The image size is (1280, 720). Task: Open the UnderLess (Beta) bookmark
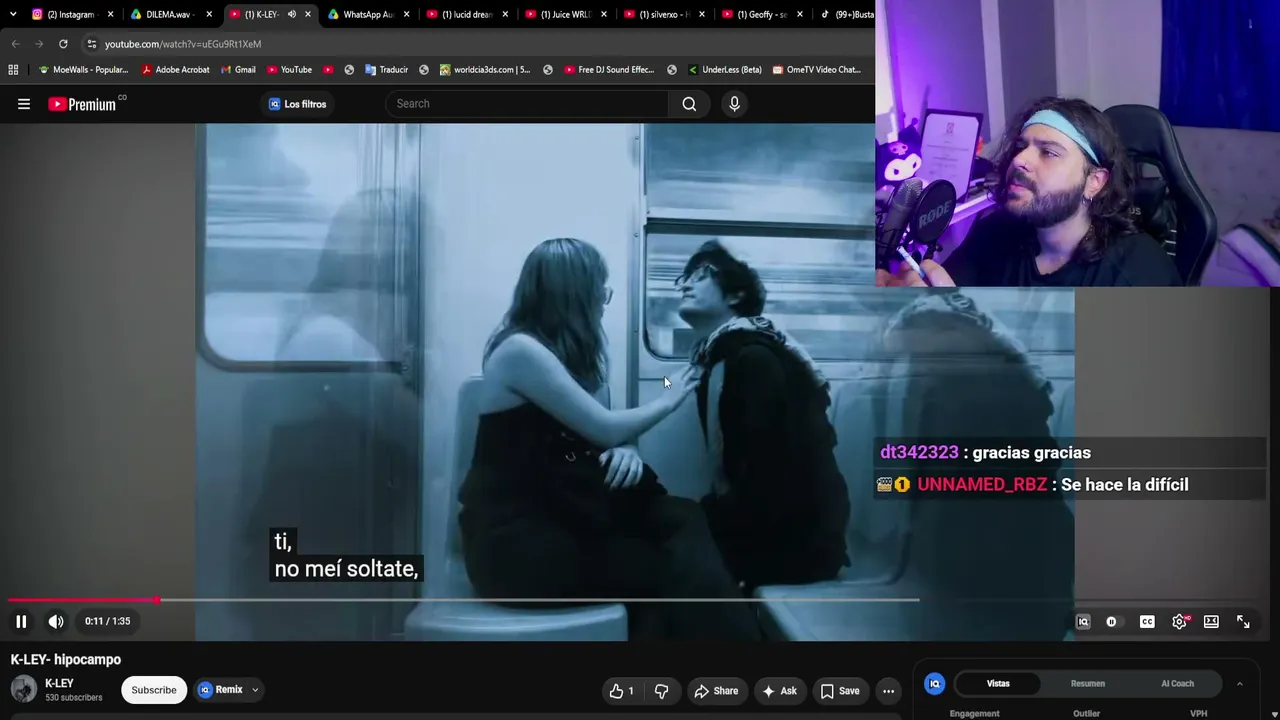click(x=725, y=70)
